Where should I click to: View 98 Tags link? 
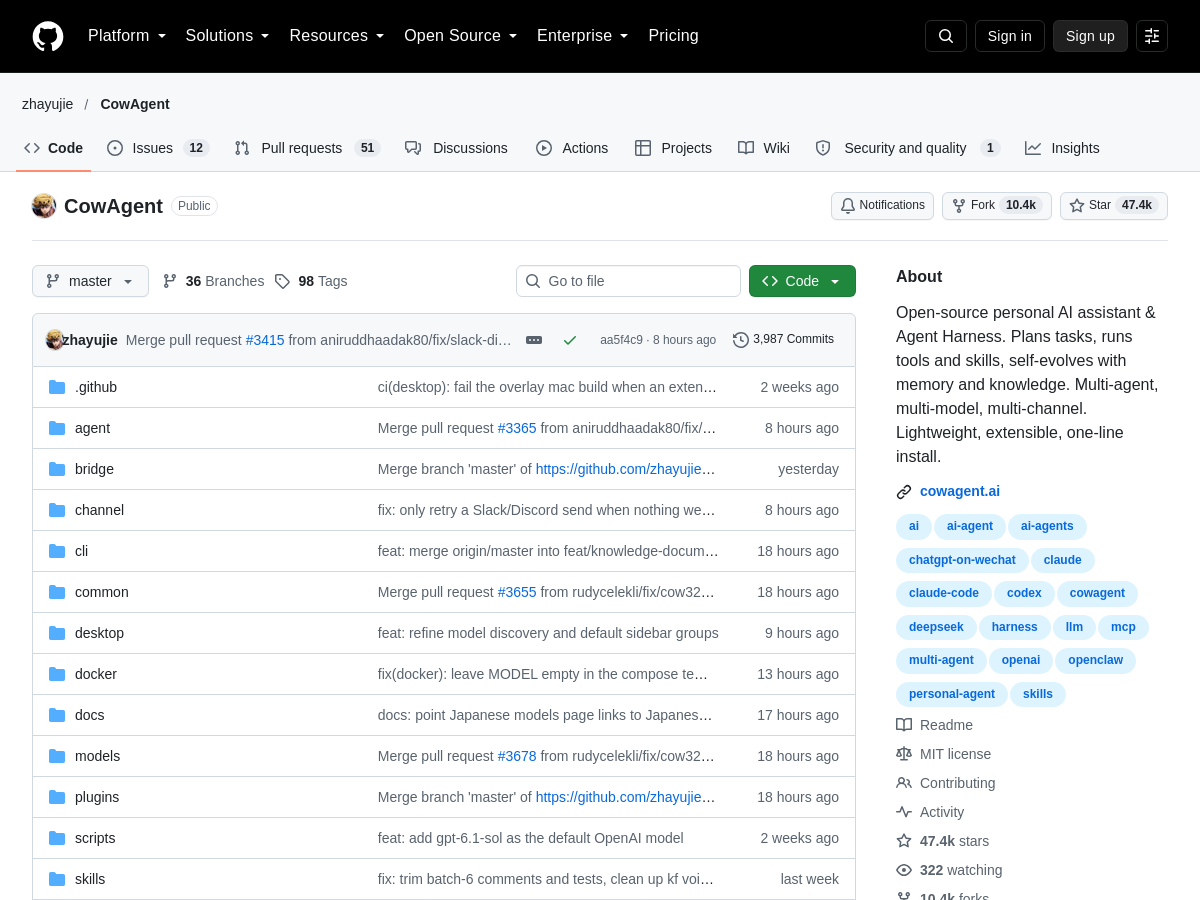pyautogui.click(x=311, y=281)
